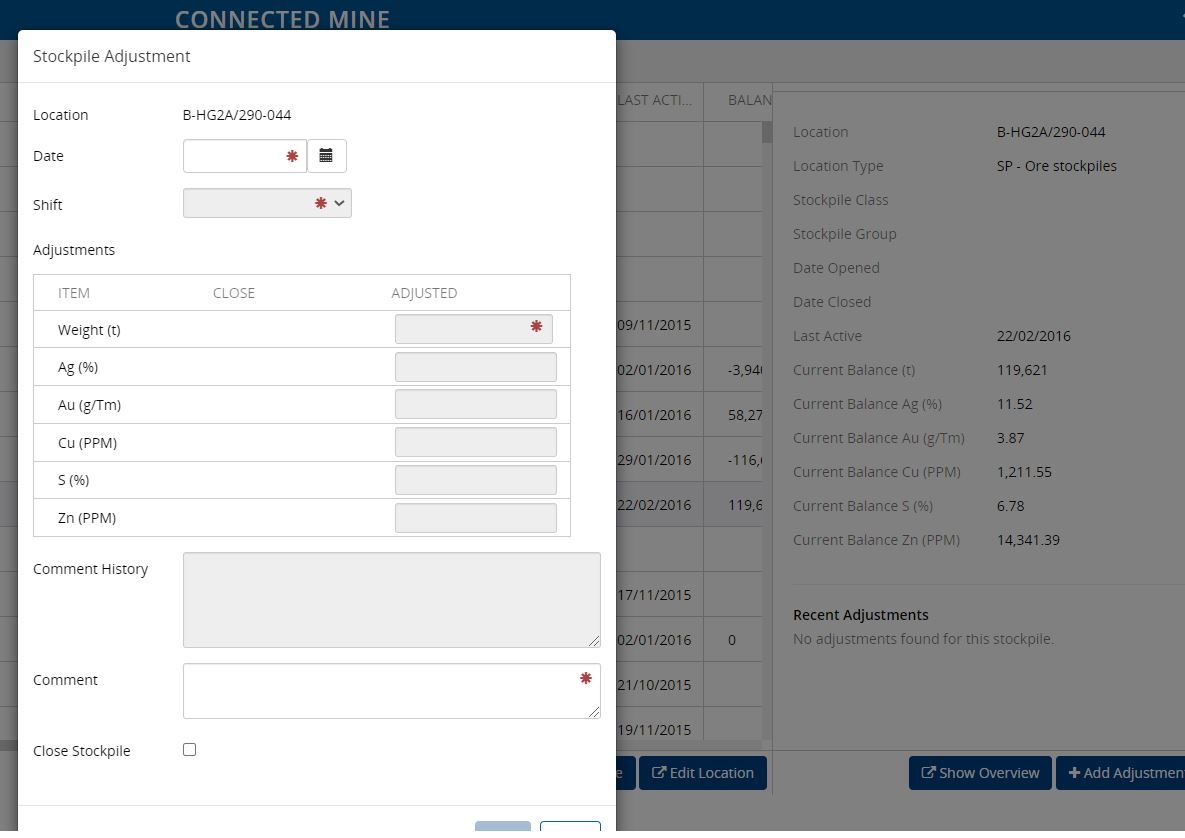The image size is (1185, 838).
Task: Click Show Overview in background page
Action: tap(980, 773)
